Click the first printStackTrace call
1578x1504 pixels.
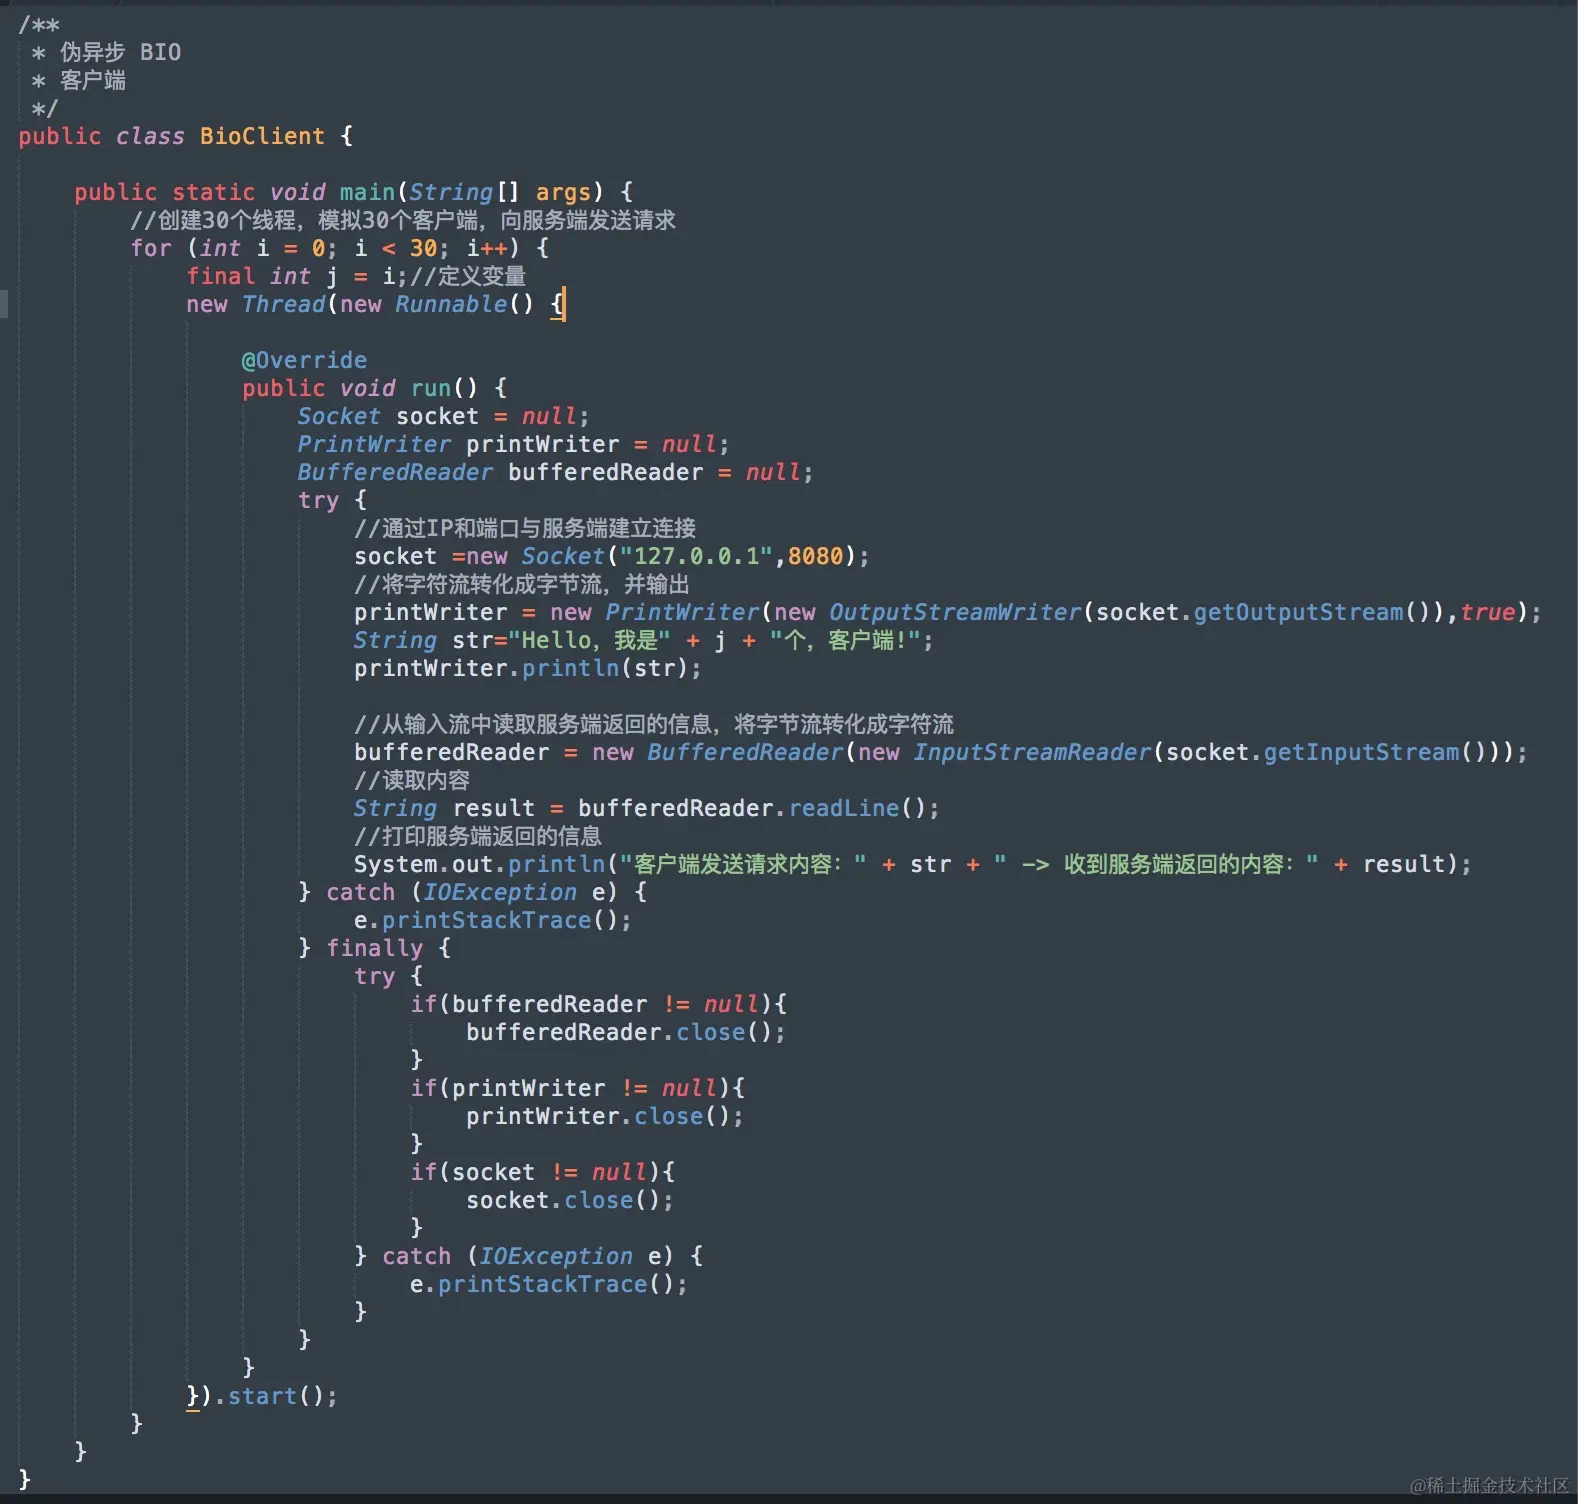(x=486, y=920)
